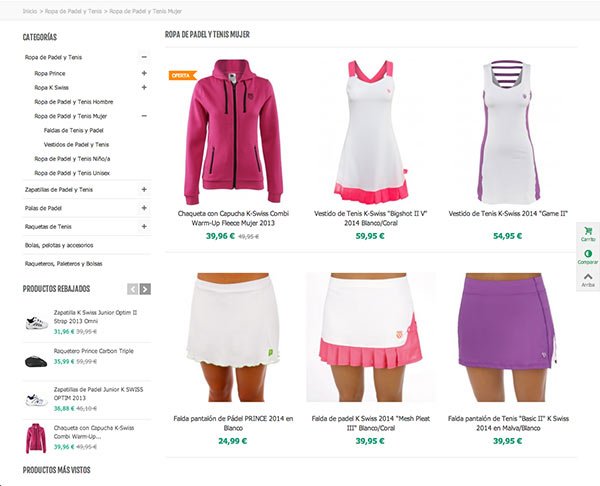The height and width of the screenshot is (486, 600).
Task: Click the 59,95 € dress price
Action: click(370, 236)
